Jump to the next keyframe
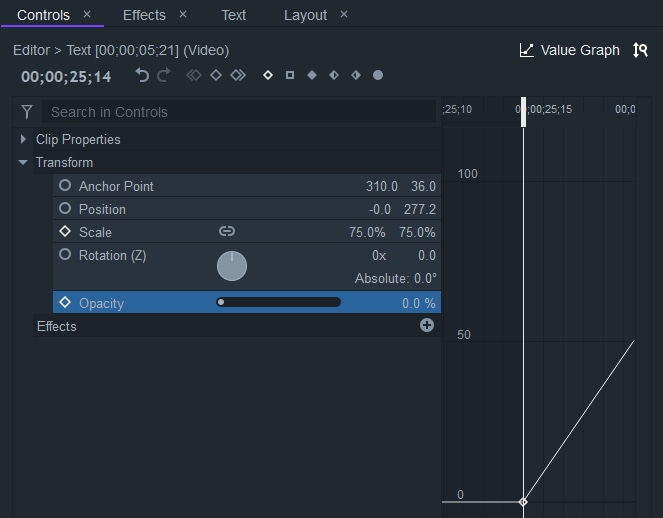 [237, 75]
